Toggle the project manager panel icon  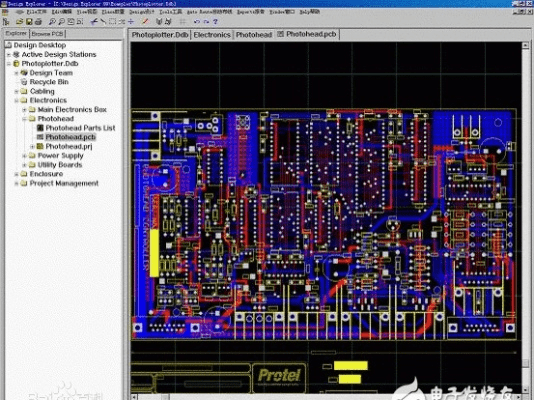click(x=6, y=21)
